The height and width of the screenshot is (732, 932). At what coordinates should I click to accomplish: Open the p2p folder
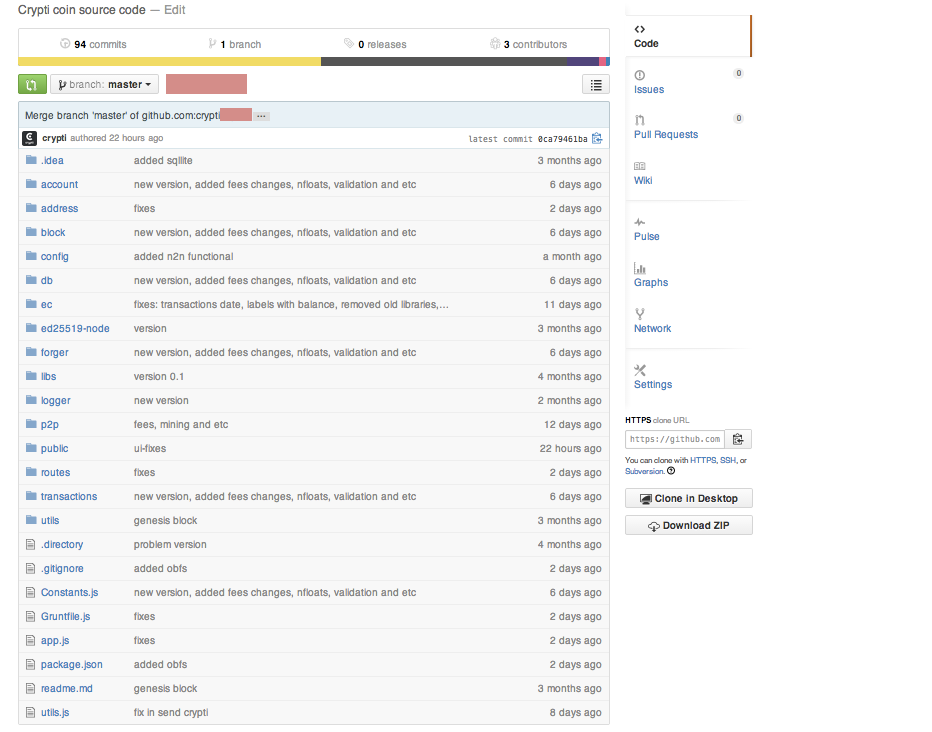49,425
